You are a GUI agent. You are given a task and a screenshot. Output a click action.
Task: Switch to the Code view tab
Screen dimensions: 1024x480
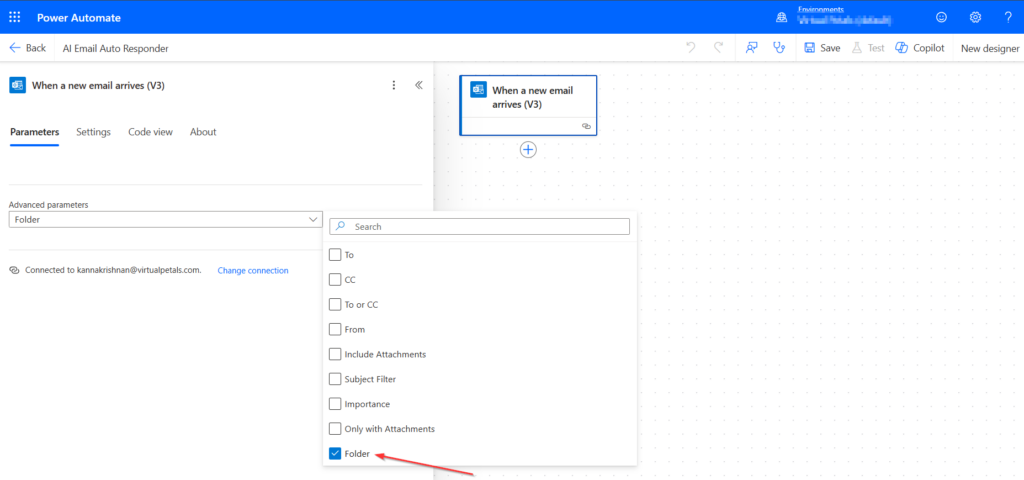[150, 132]
